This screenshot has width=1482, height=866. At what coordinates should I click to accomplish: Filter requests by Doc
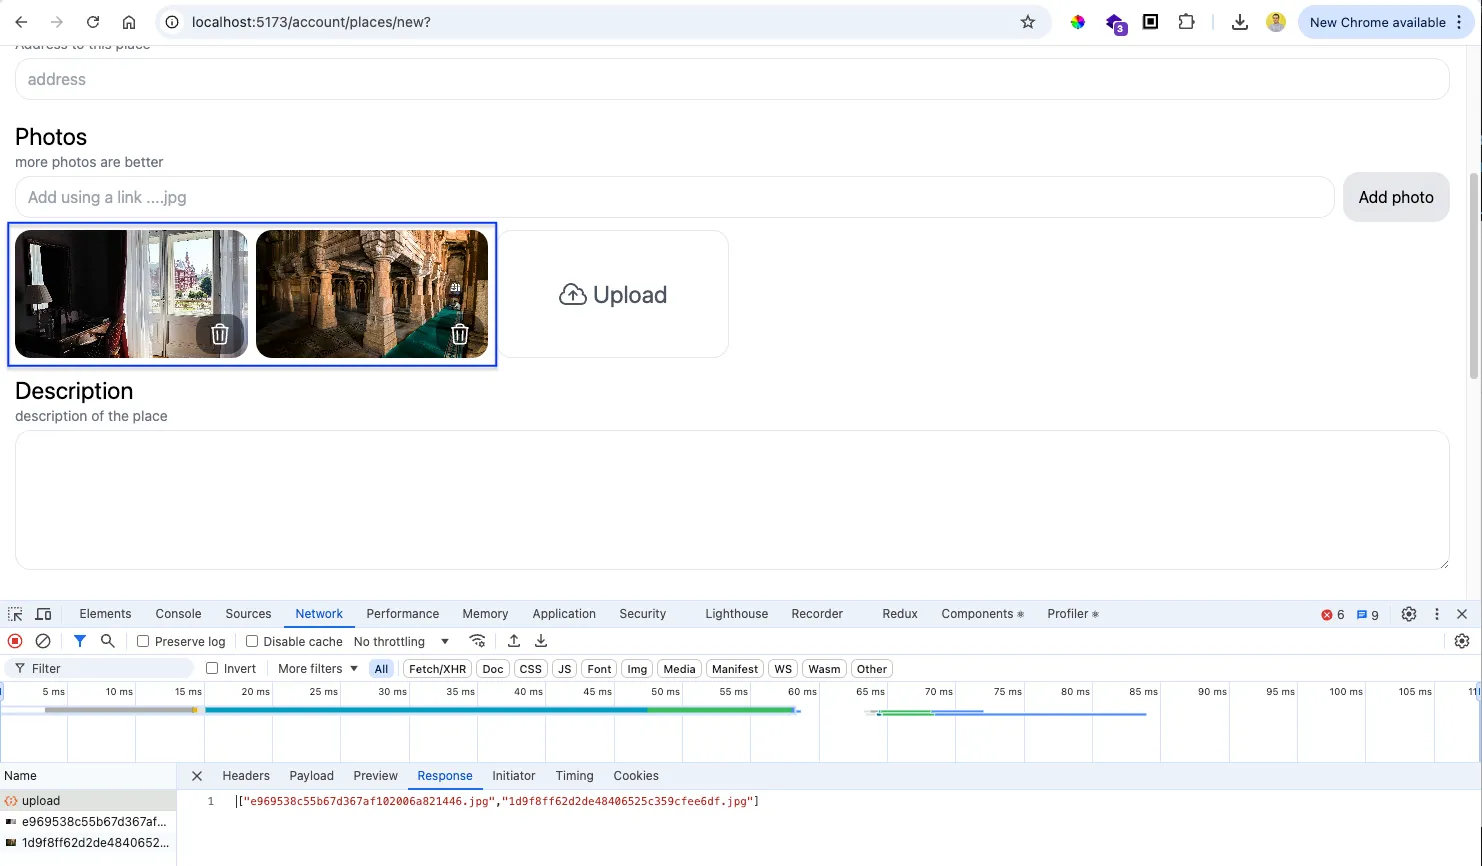(x=493, y=669)
